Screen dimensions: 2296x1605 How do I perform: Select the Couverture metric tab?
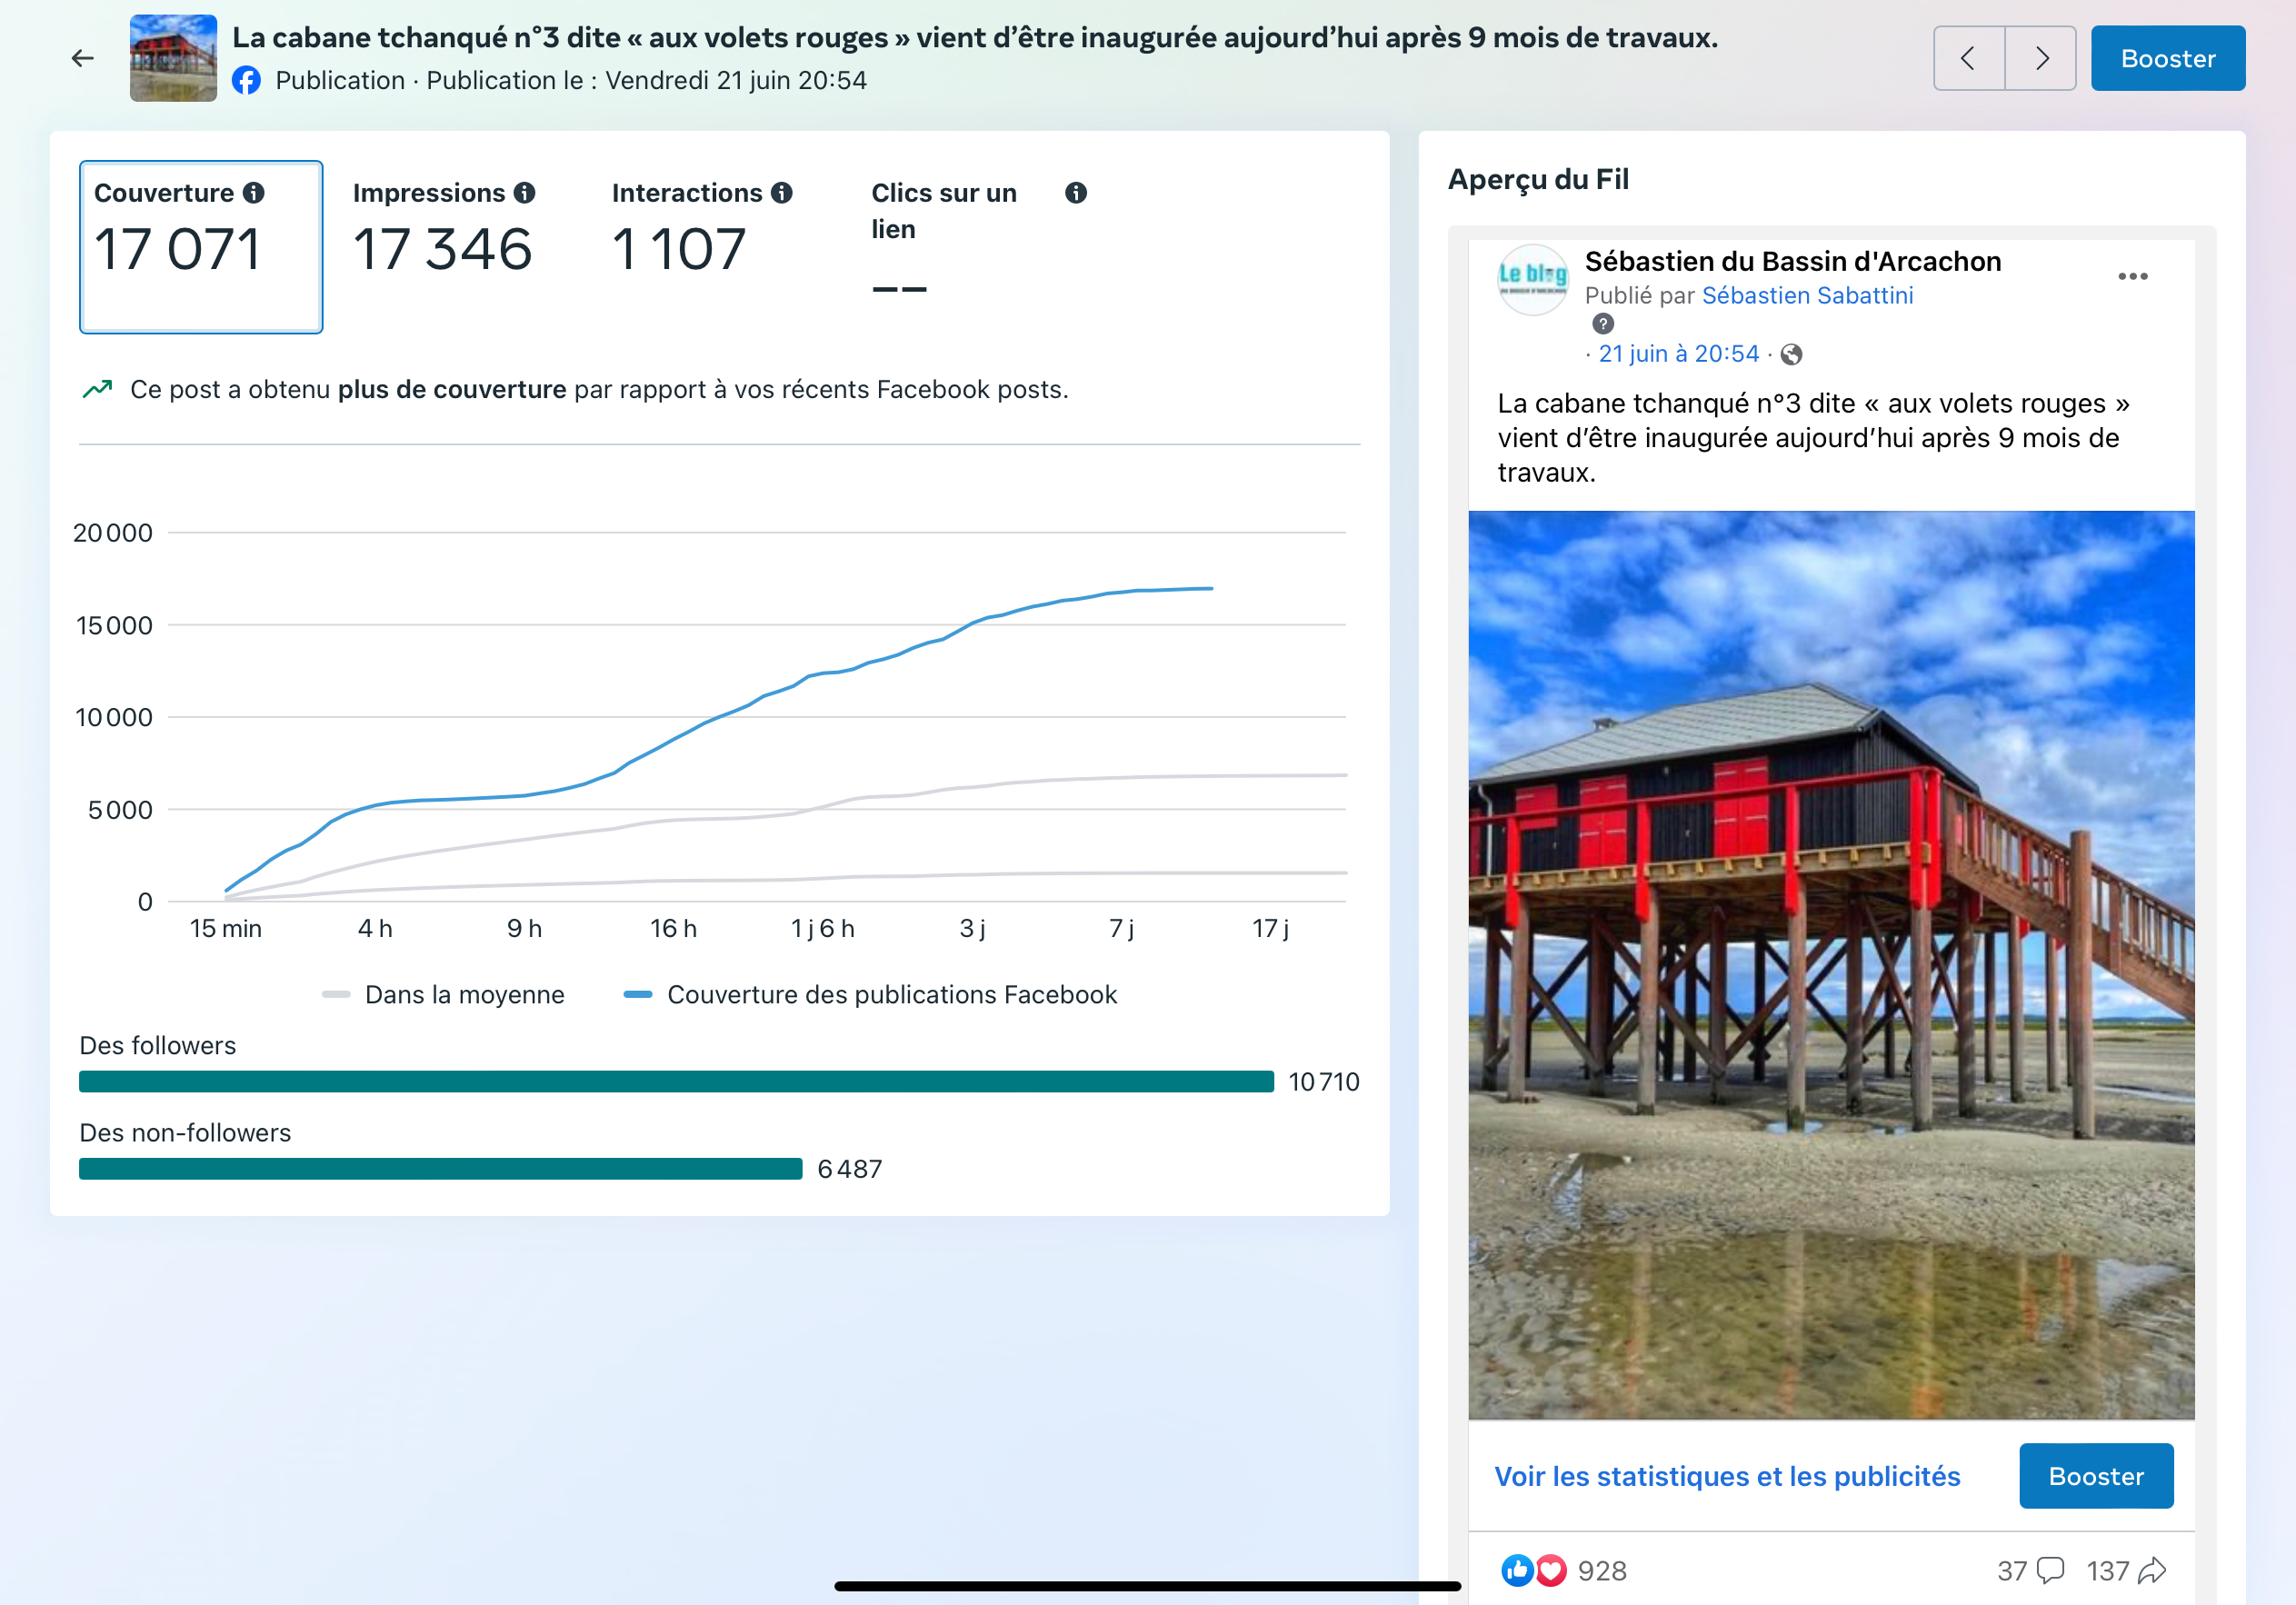(201, 247)
